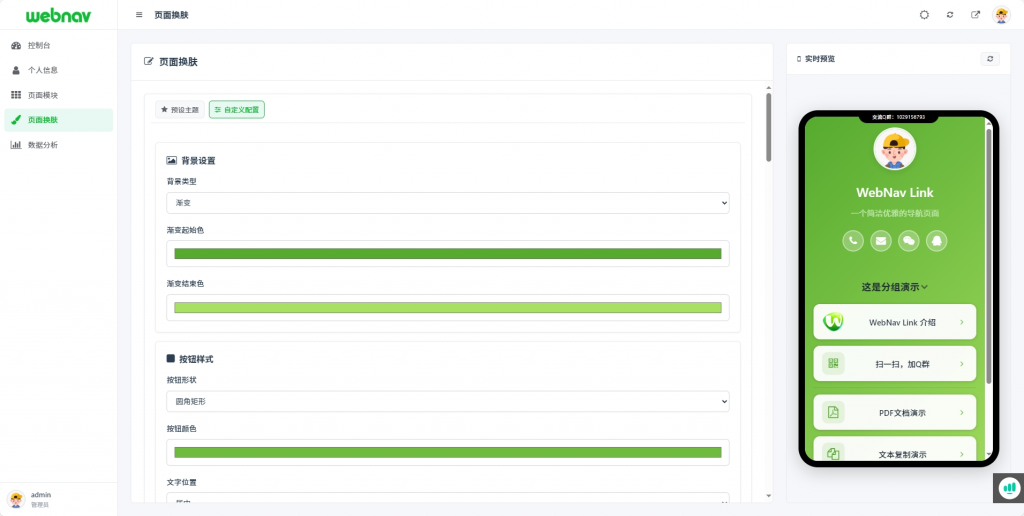Collapse the 这是分组演示 group in the preview
This screenshot has height=516, width=1024.
click(x=894, y=287)
